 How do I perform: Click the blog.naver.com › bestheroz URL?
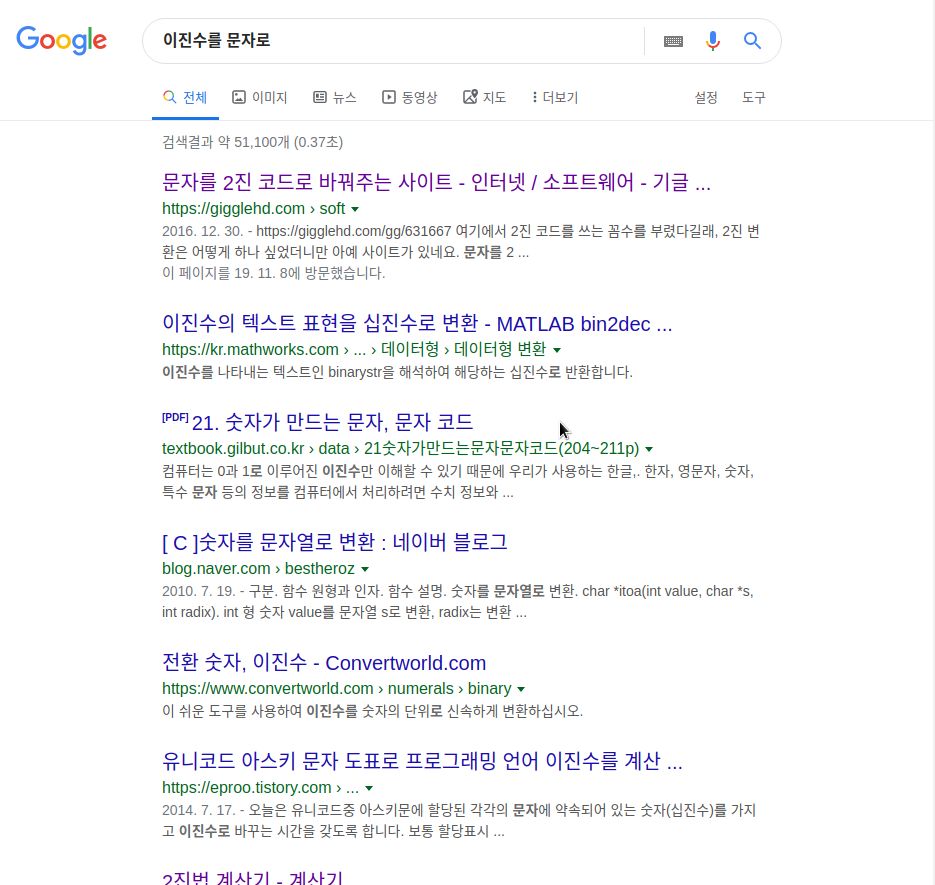[x=258, y=568]
